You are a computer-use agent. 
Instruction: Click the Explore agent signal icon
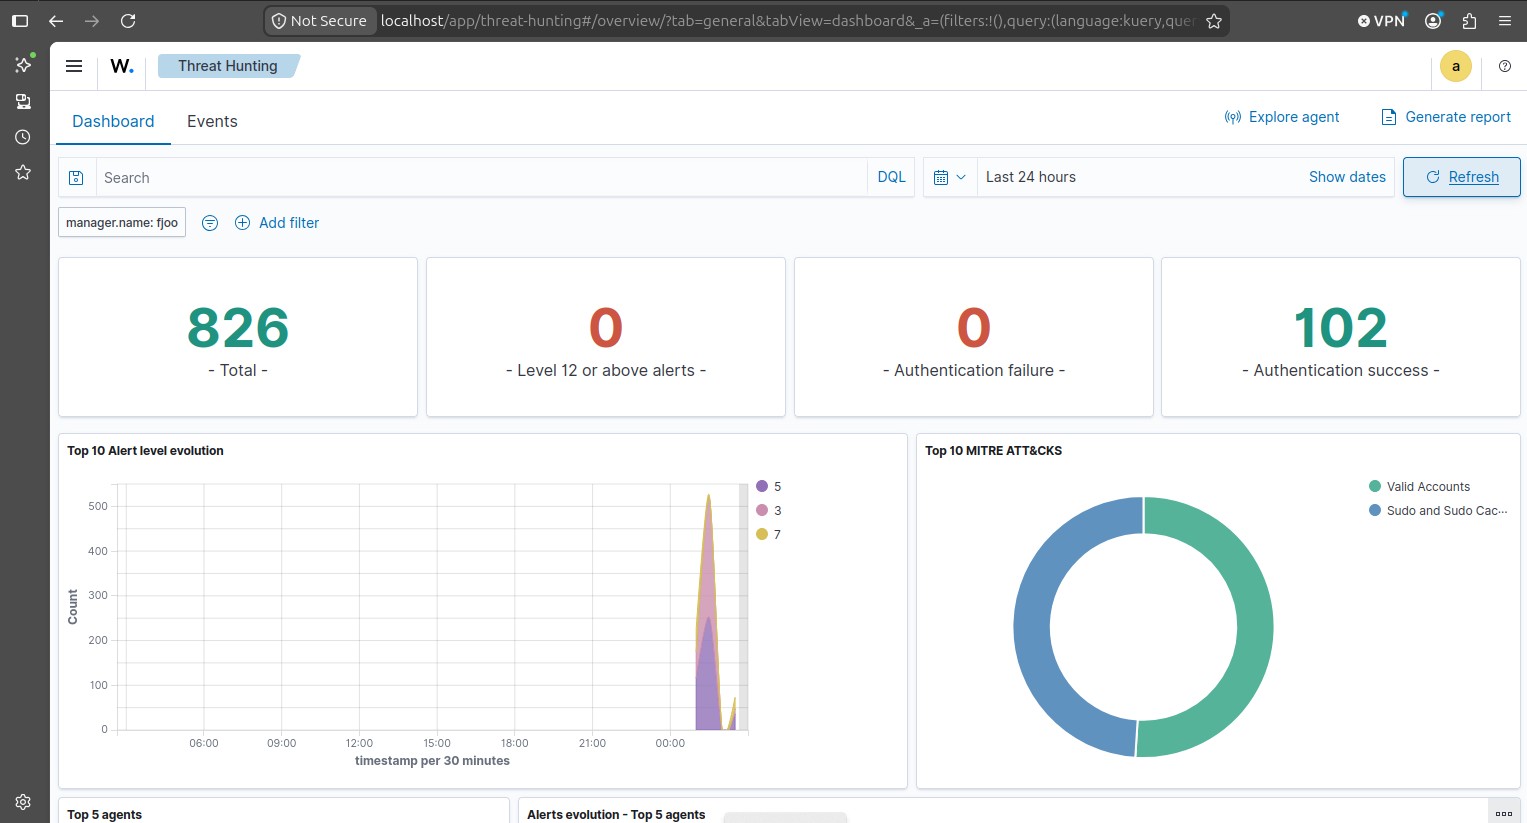(x=1233, y=117)
